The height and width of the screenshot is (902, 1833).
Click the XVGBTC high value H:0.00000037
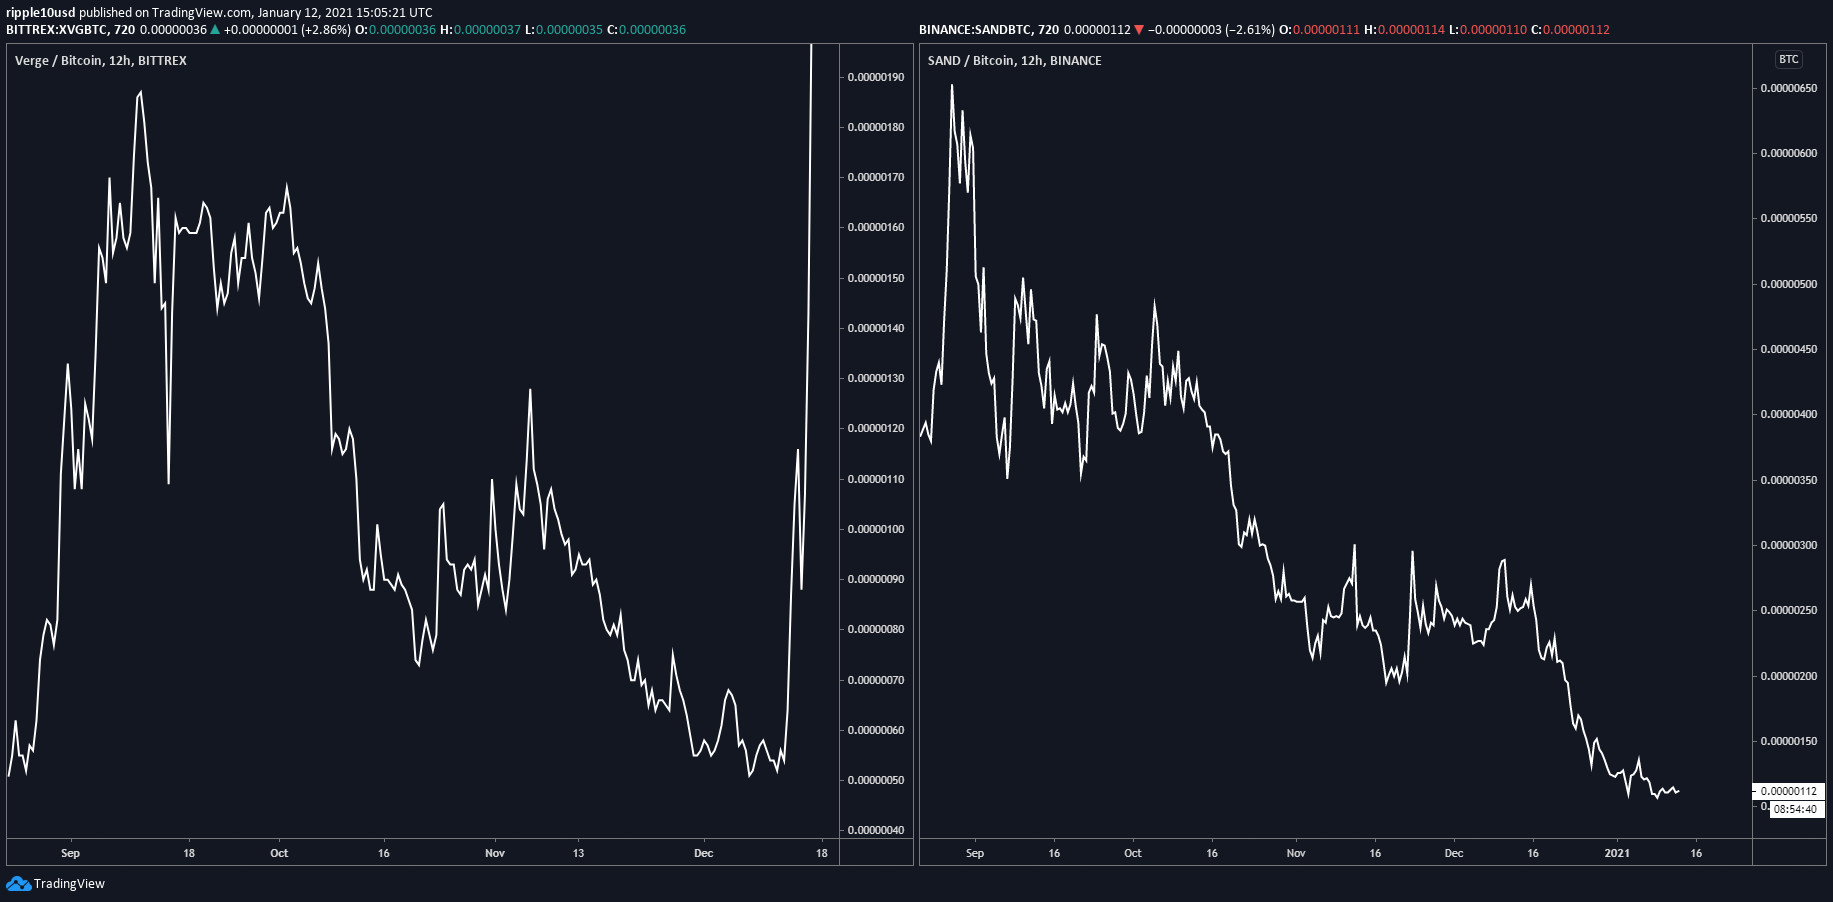(480, 29)
